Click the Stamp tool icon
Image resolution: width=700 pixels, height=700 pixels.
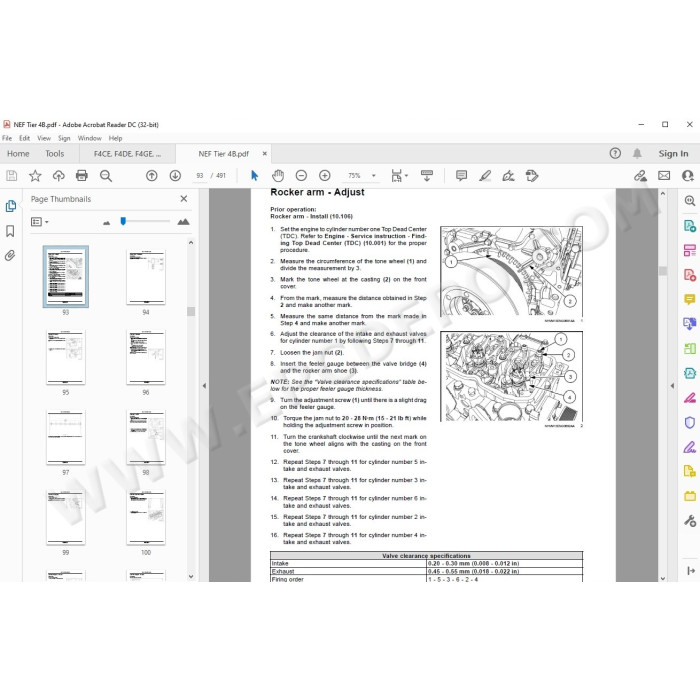532,176
